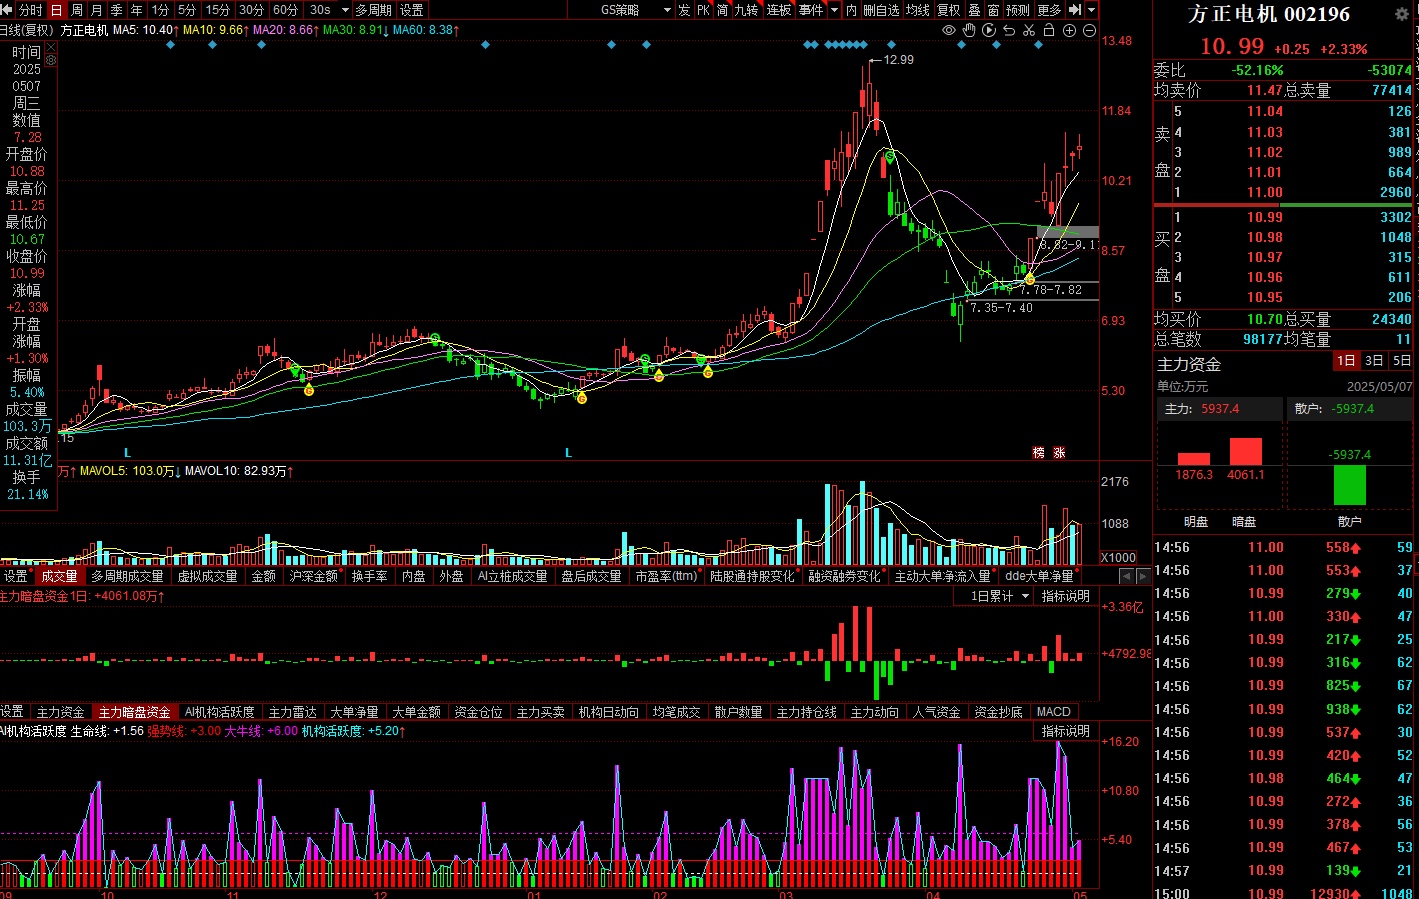Open 设置 for volume indicator row
1419x899 pixels.
(15, 576)
